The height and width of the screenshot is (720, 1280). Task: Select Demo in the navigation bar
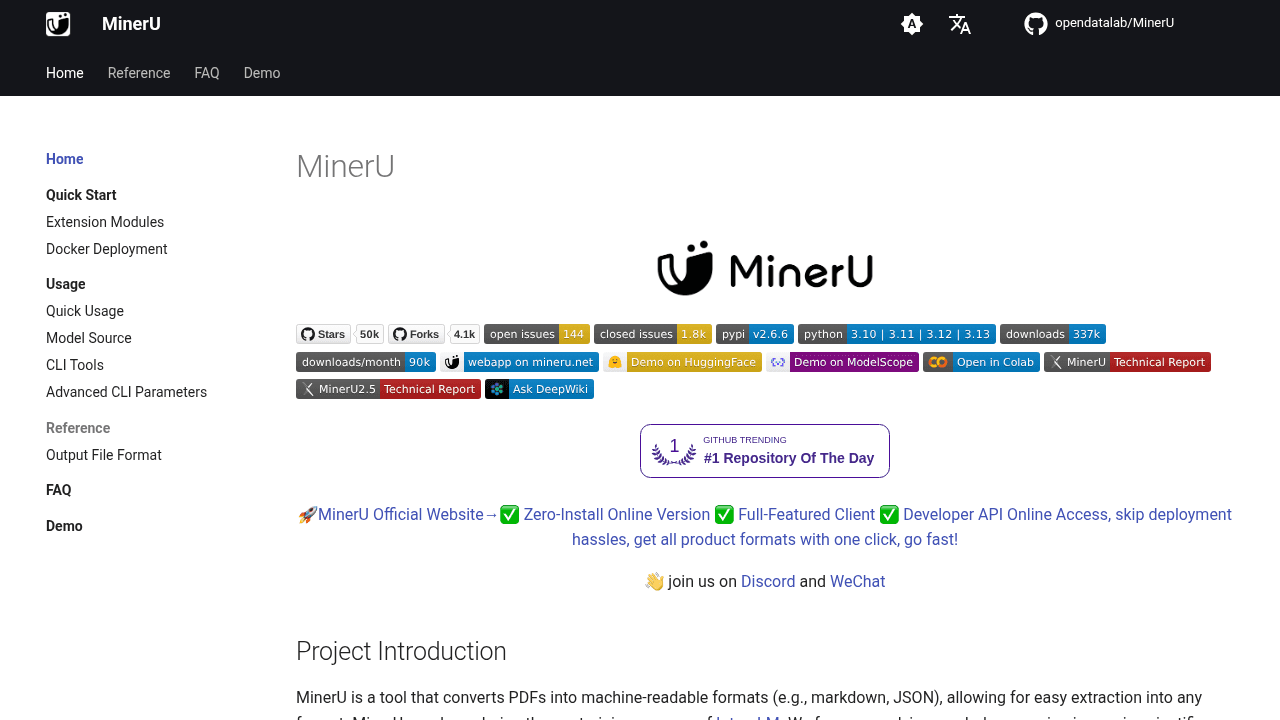click(x=261, y=72)
